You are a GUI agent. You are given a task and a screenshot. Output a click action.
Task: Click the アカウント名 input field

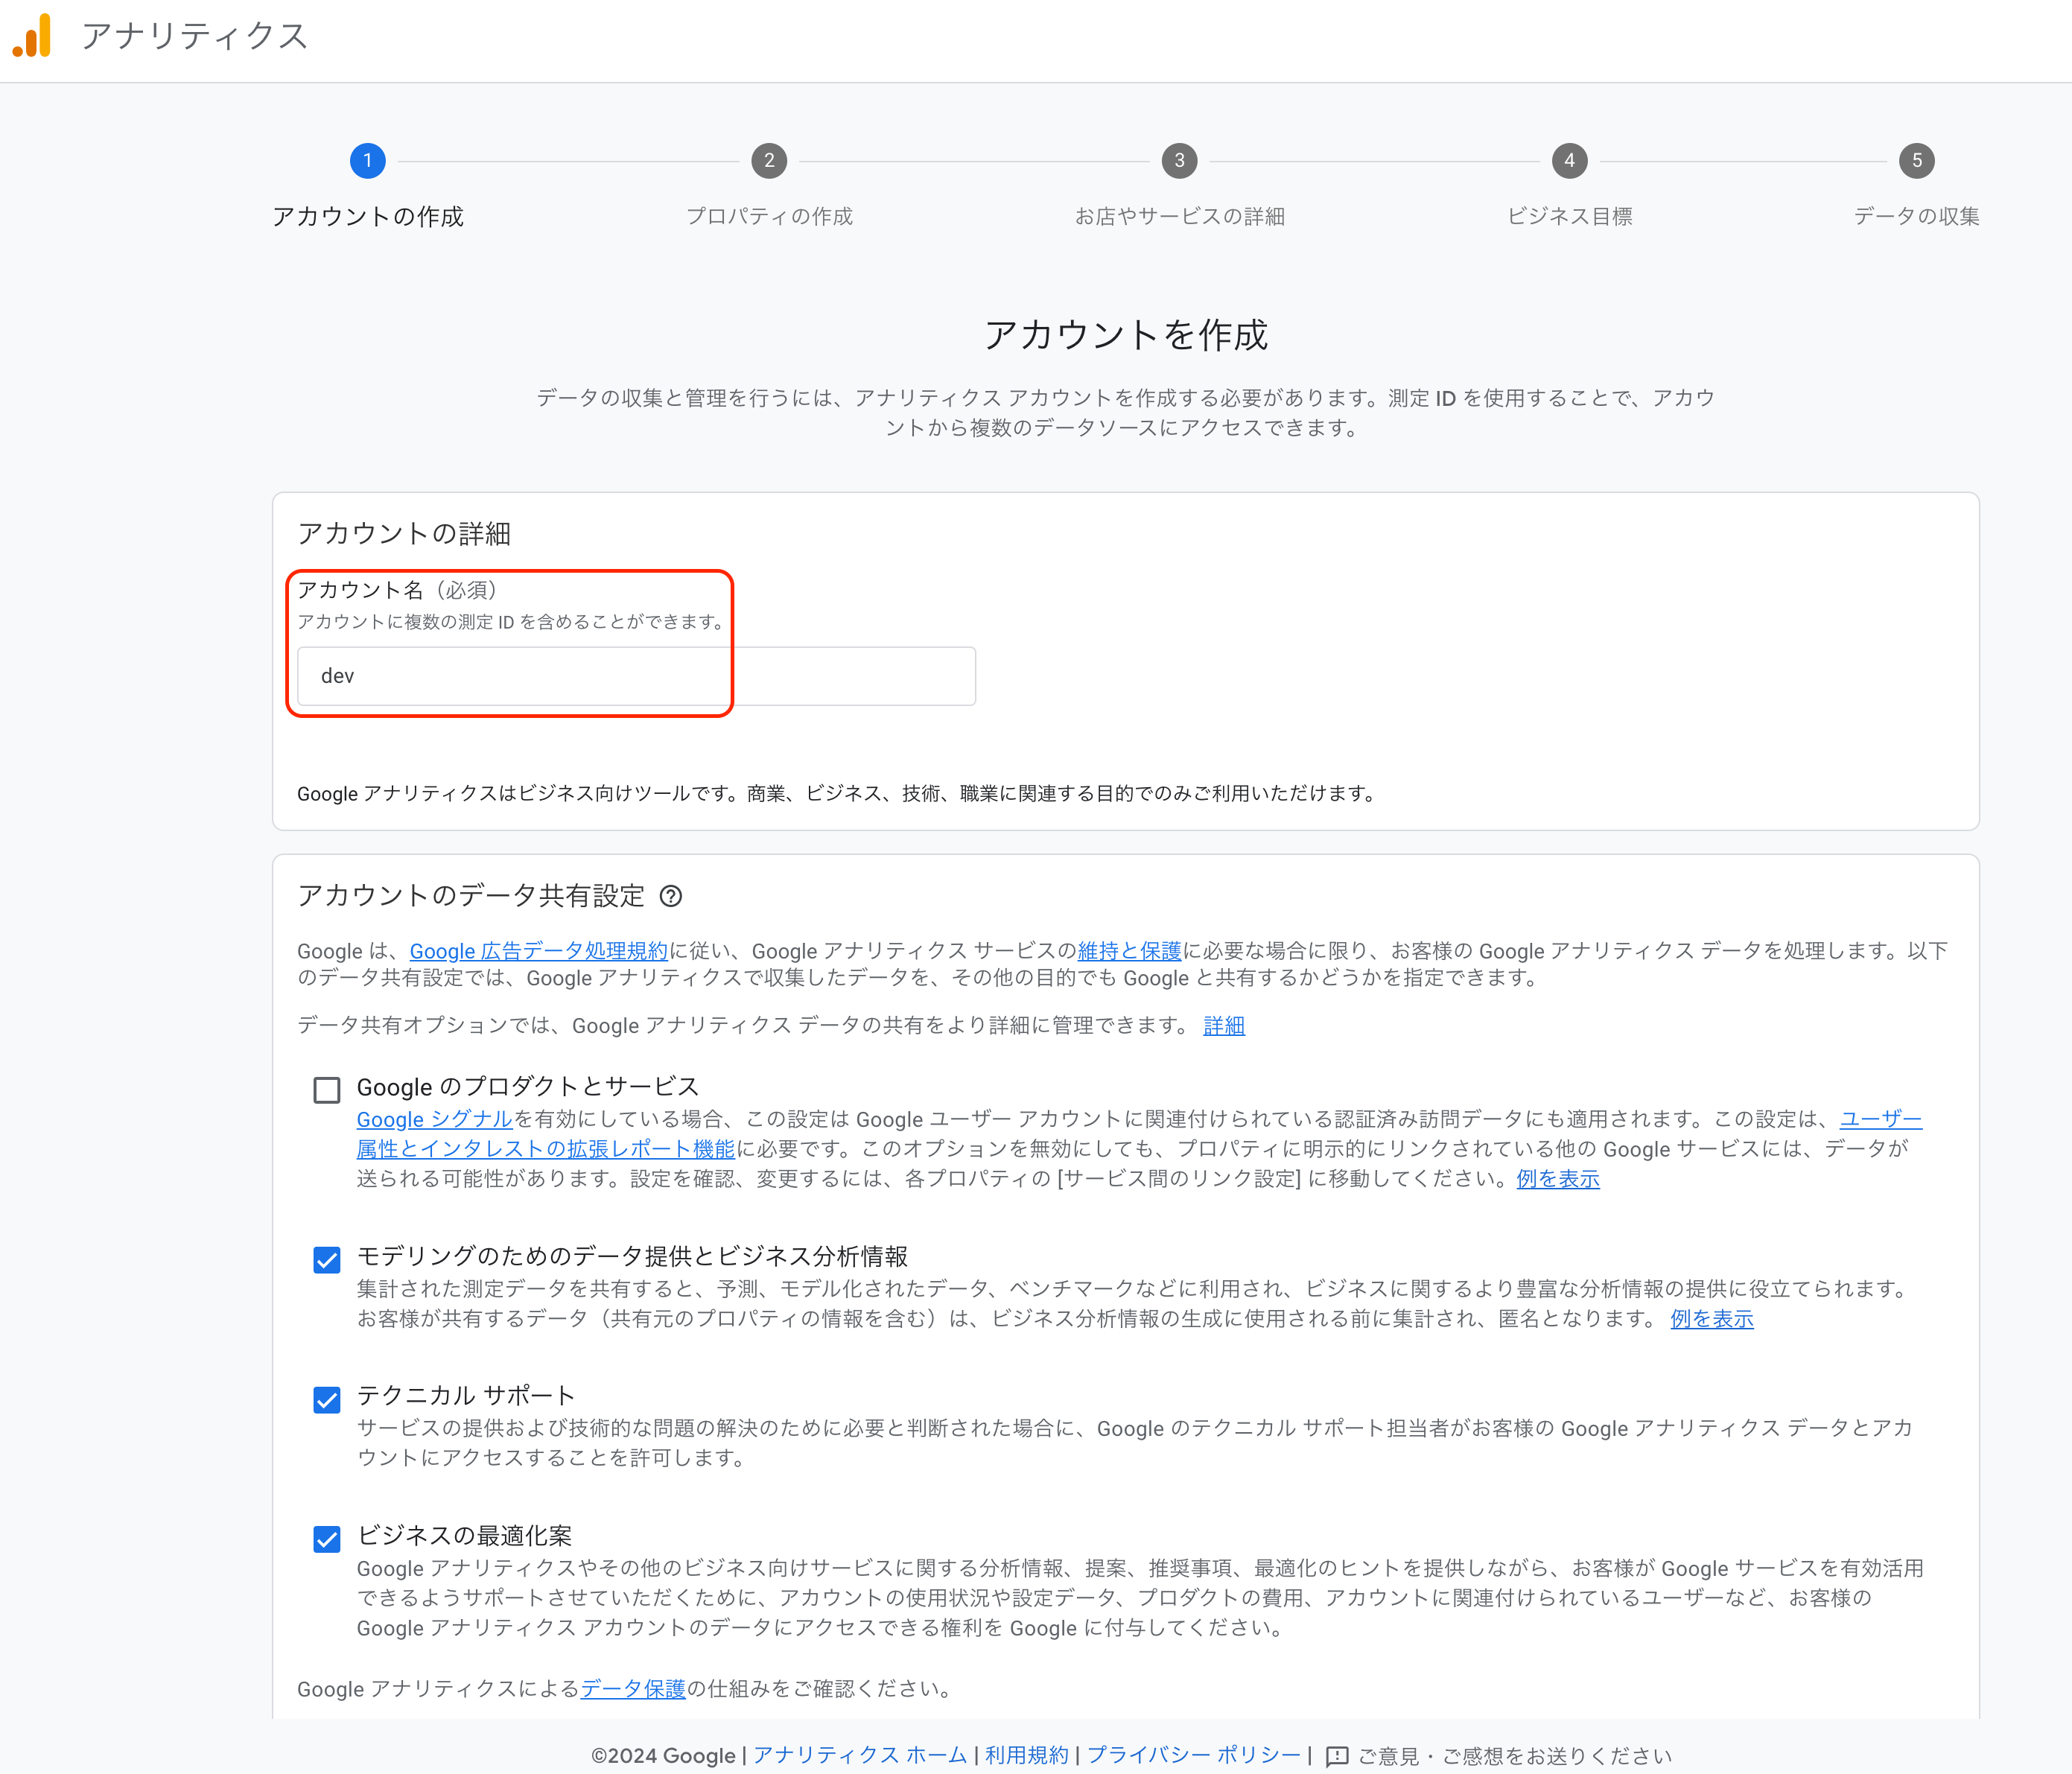coord(636,676)
